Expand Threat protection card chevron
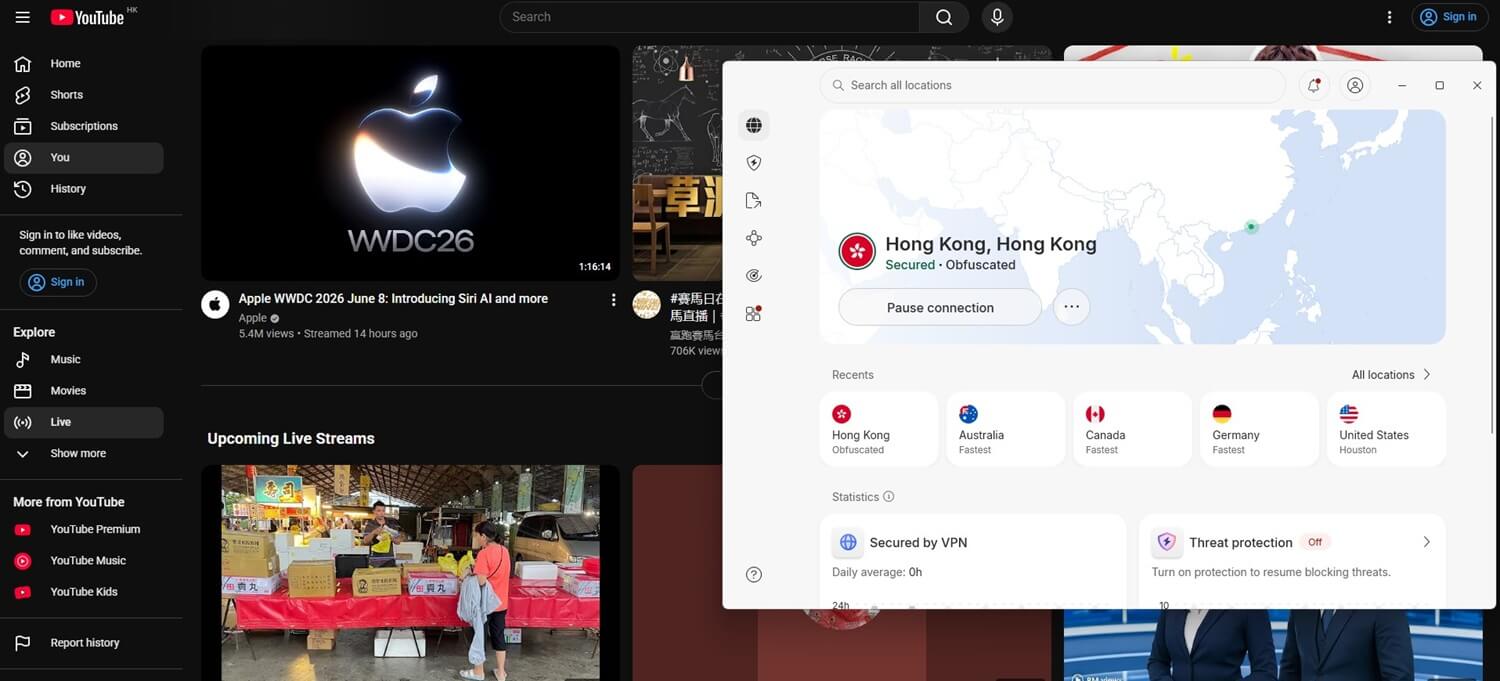Screen dimensions: 1500x681 (1426, 542)
